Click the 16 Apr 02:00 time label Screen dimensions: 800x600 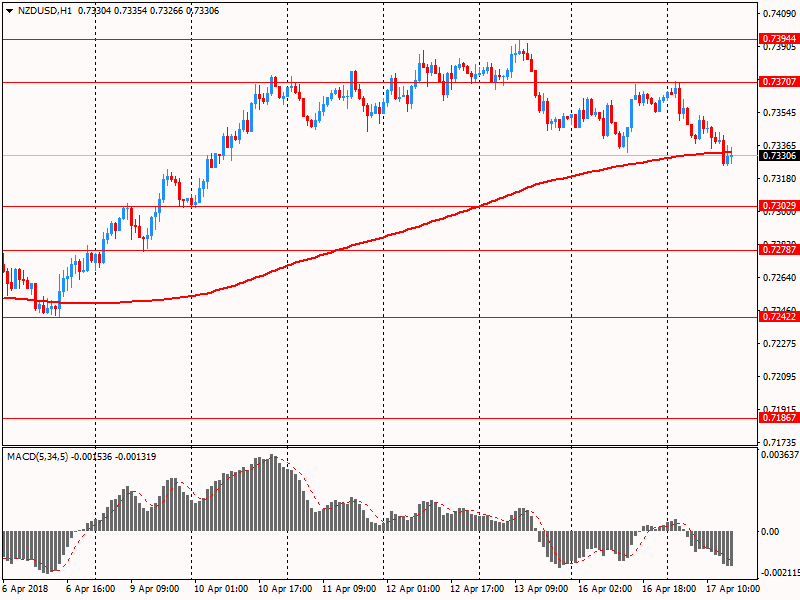click(605, 589)
